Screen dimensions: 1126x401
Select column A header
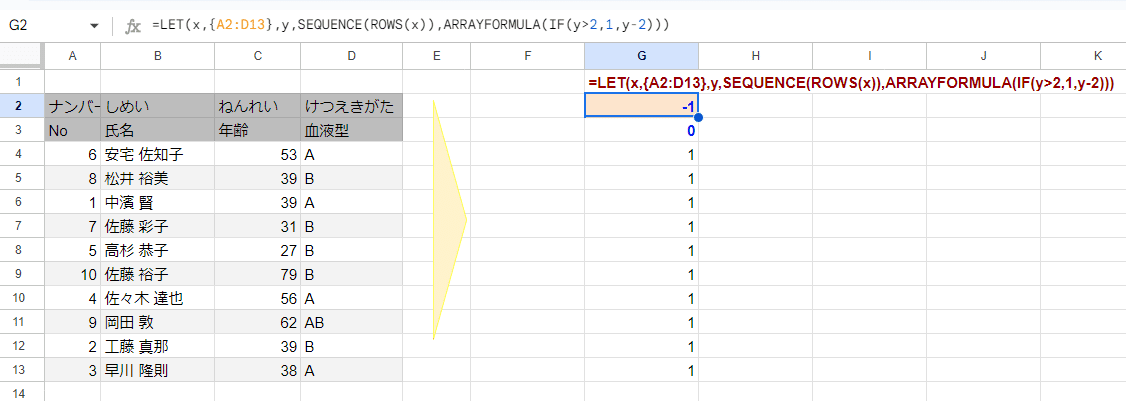click(x=73, y=56)
